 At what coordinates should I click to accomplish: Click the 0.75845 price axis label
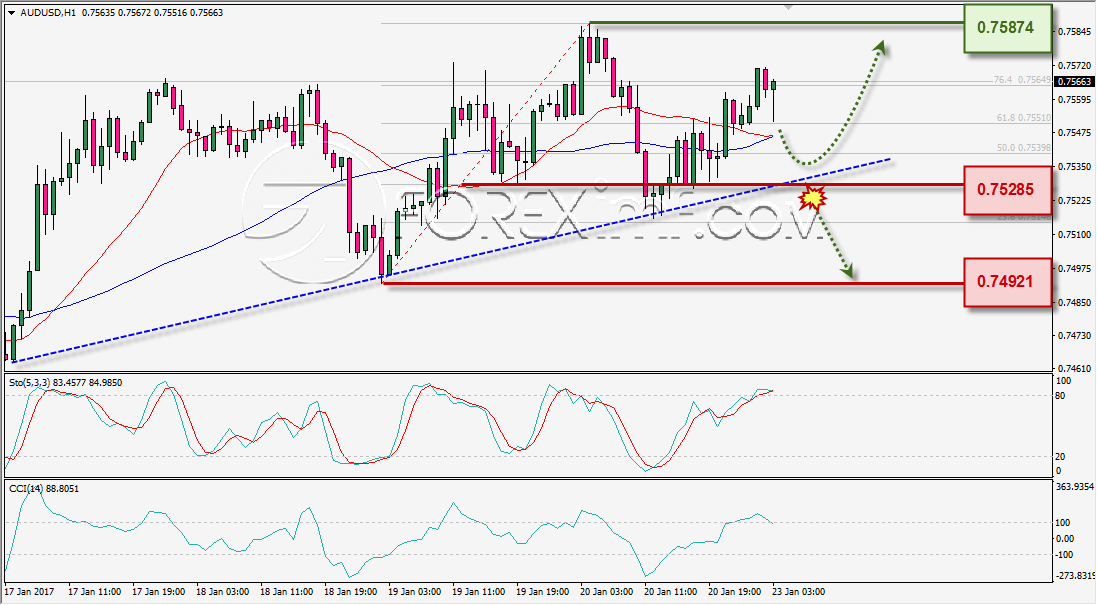click(1075, 32)
